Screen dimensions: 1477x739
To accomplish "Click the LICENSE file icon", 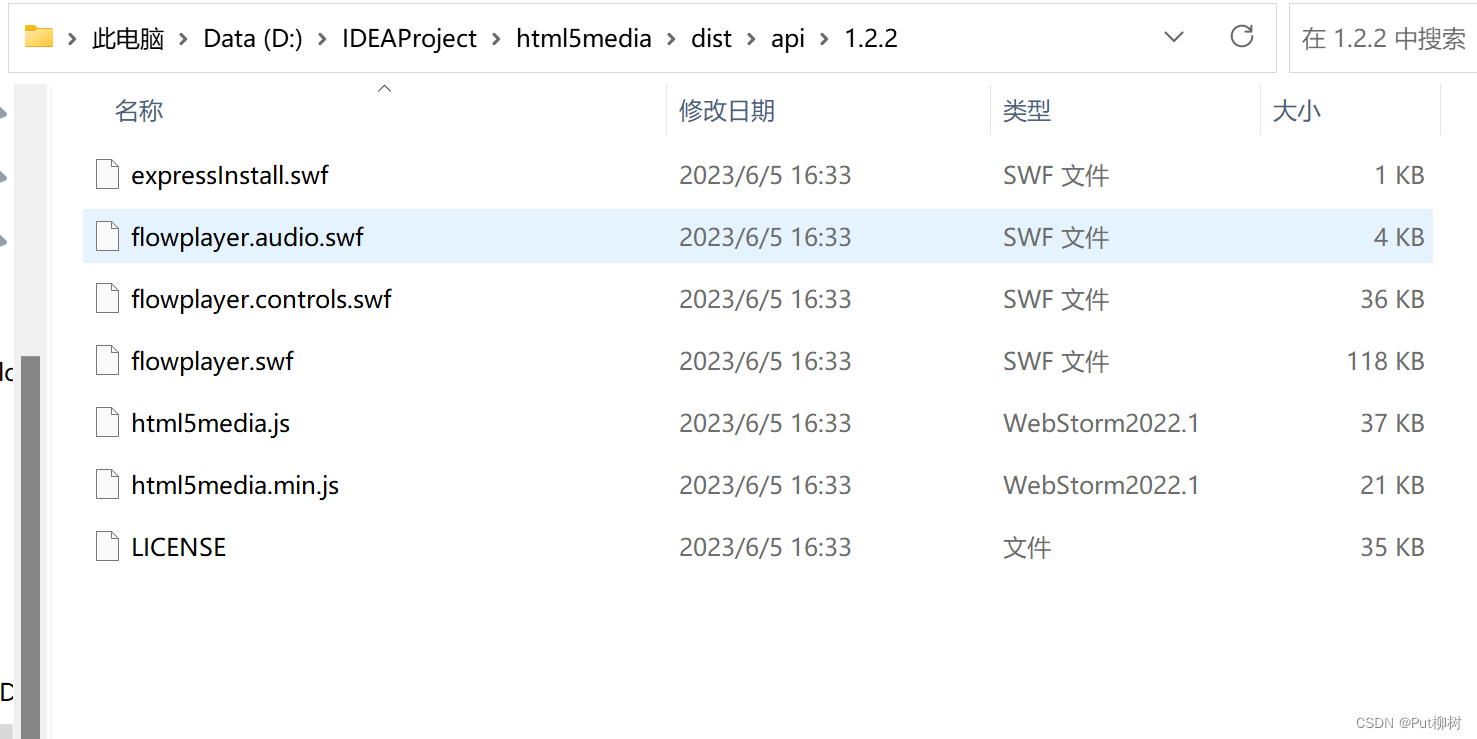I will click(x=106, y=546).
